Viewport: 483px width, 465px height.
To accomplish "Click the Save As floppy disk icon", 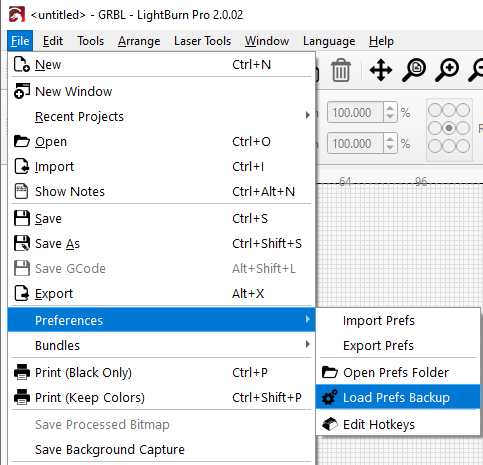I will [22, 243].
